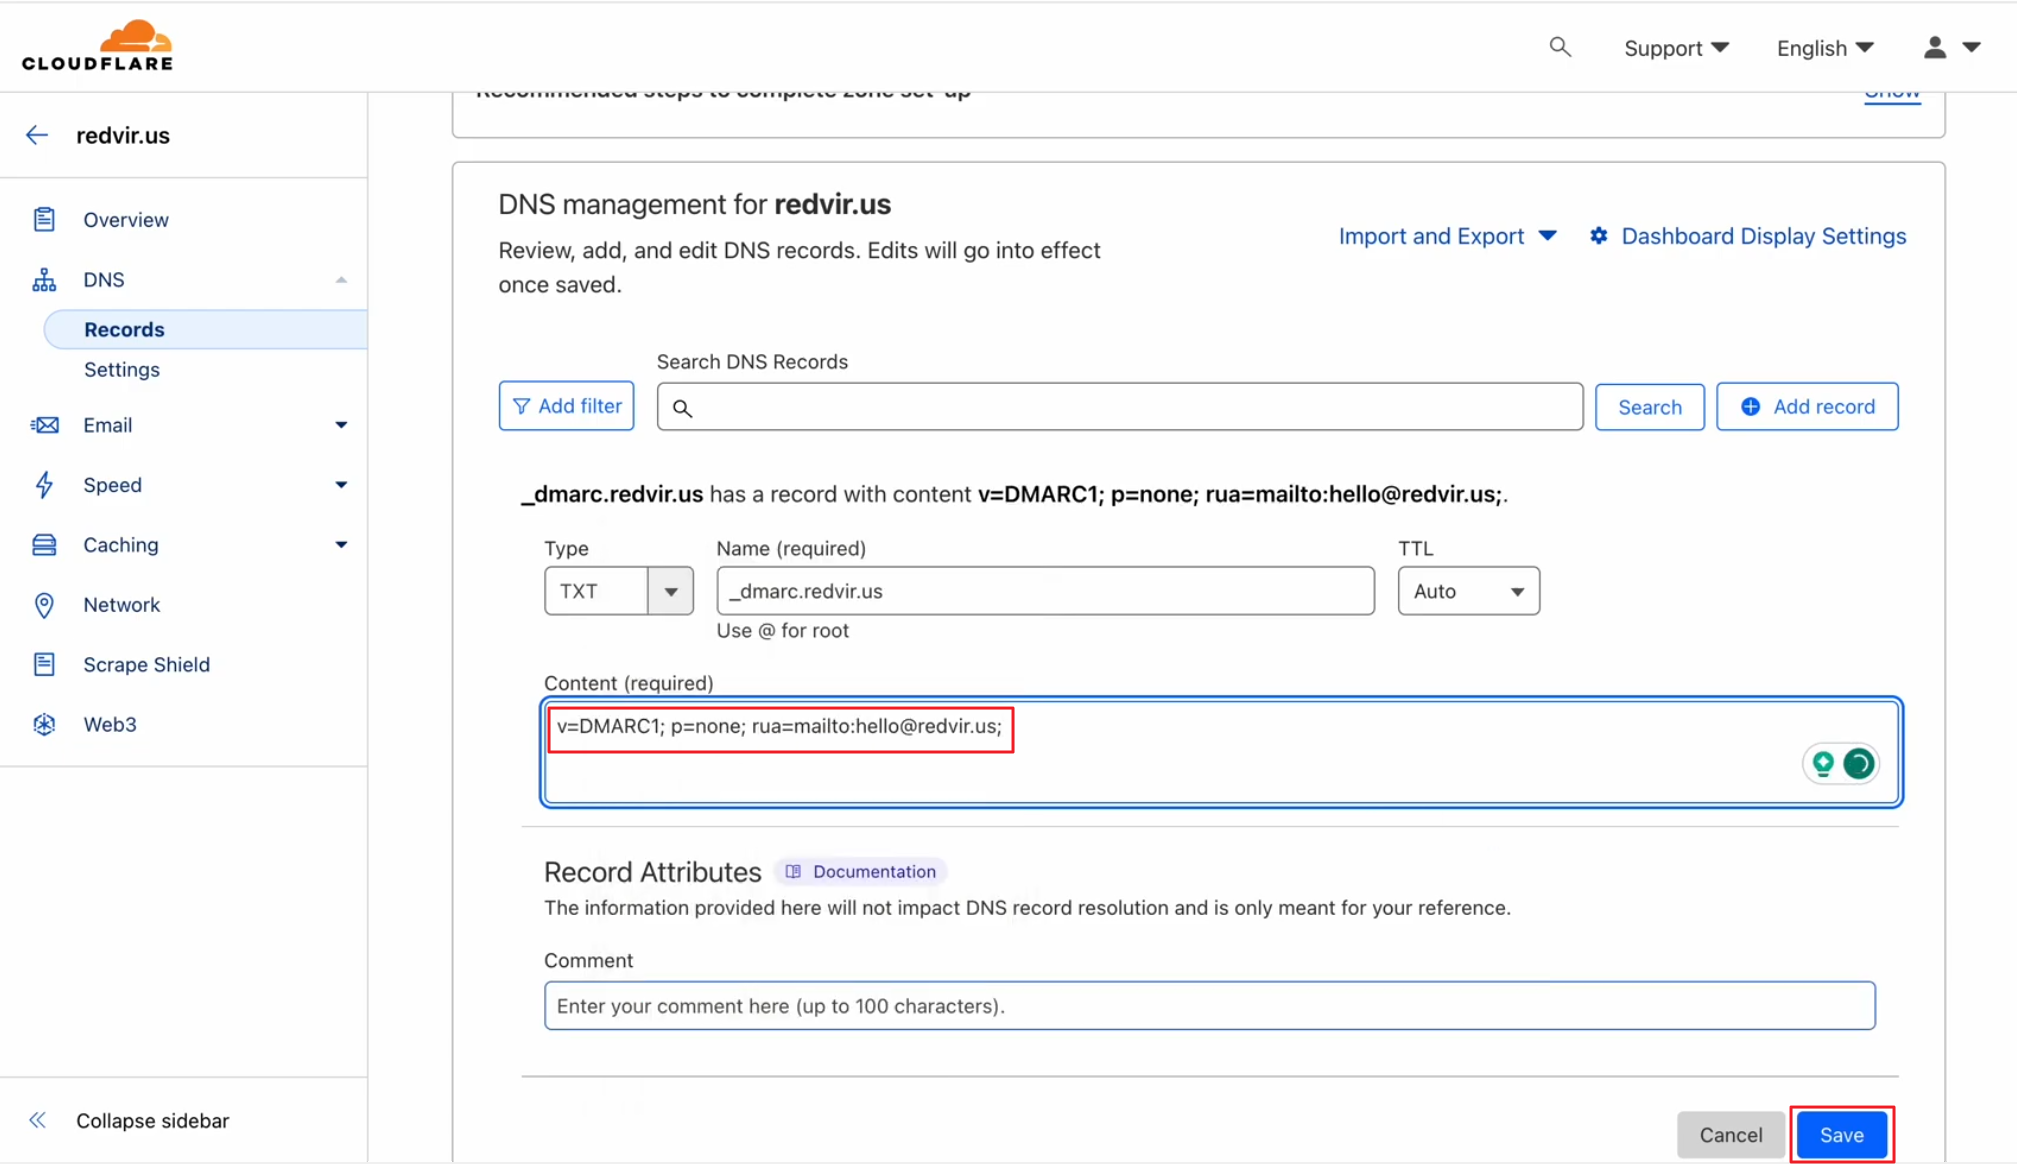Click the Web3 sidebar icon

tap(44, 724)
